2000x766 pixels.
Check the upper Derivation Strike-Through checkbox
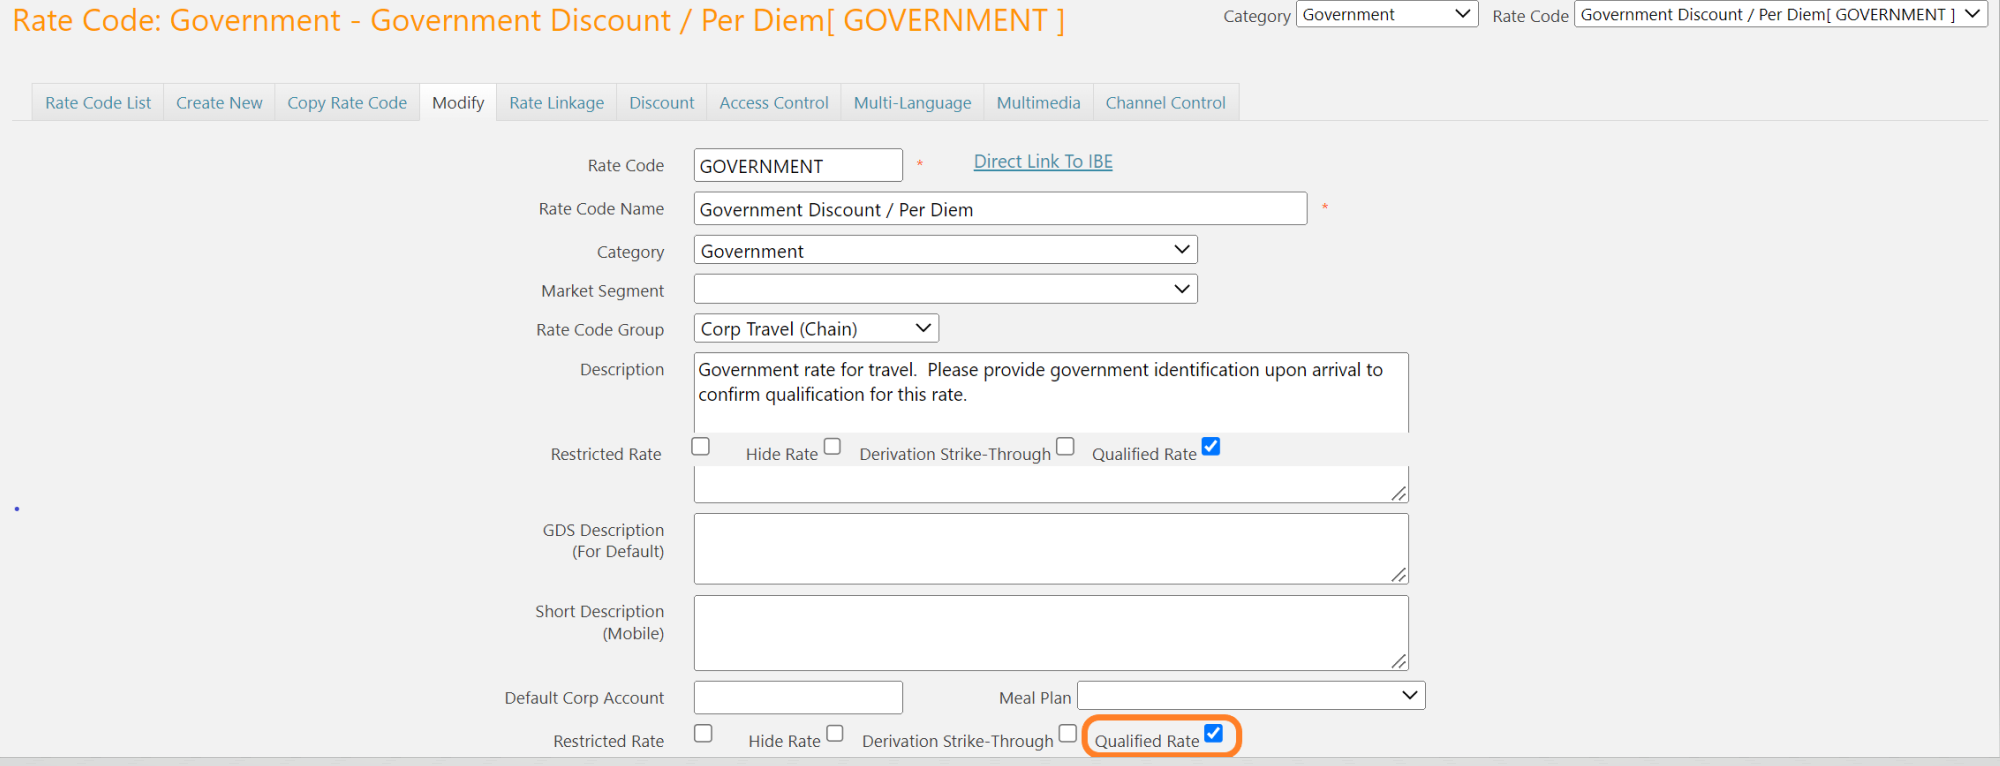1065,446
